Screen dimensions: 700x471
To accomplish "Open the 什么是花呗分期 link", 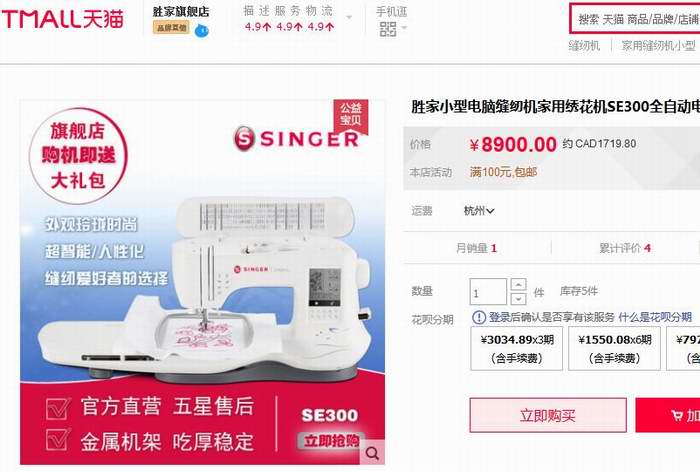I will pos(655,317).
